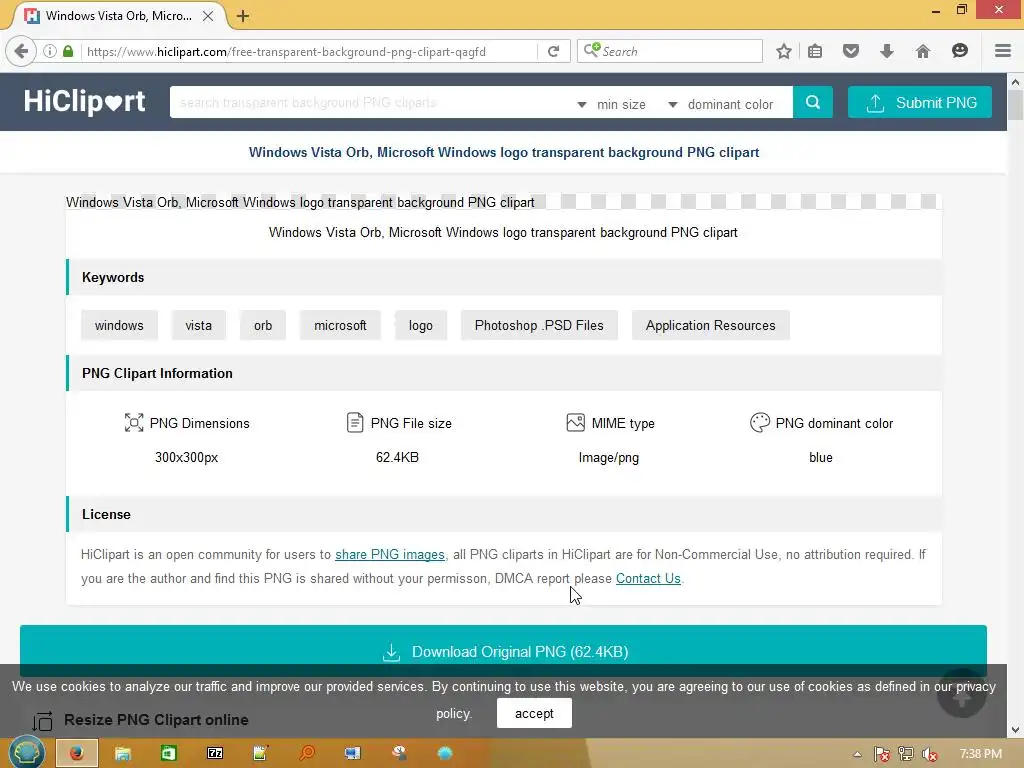Open the orb keyword tag

point(263,325)
